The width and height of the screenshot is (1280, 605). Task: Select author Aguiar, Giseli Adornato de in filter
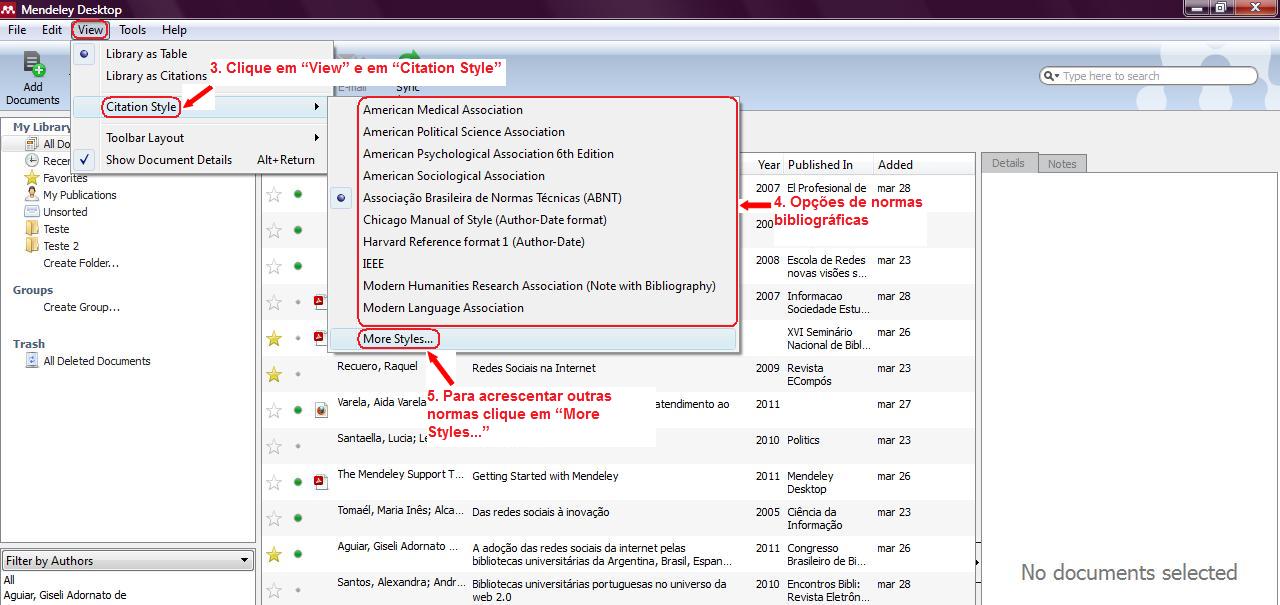(x=65, y=595)
